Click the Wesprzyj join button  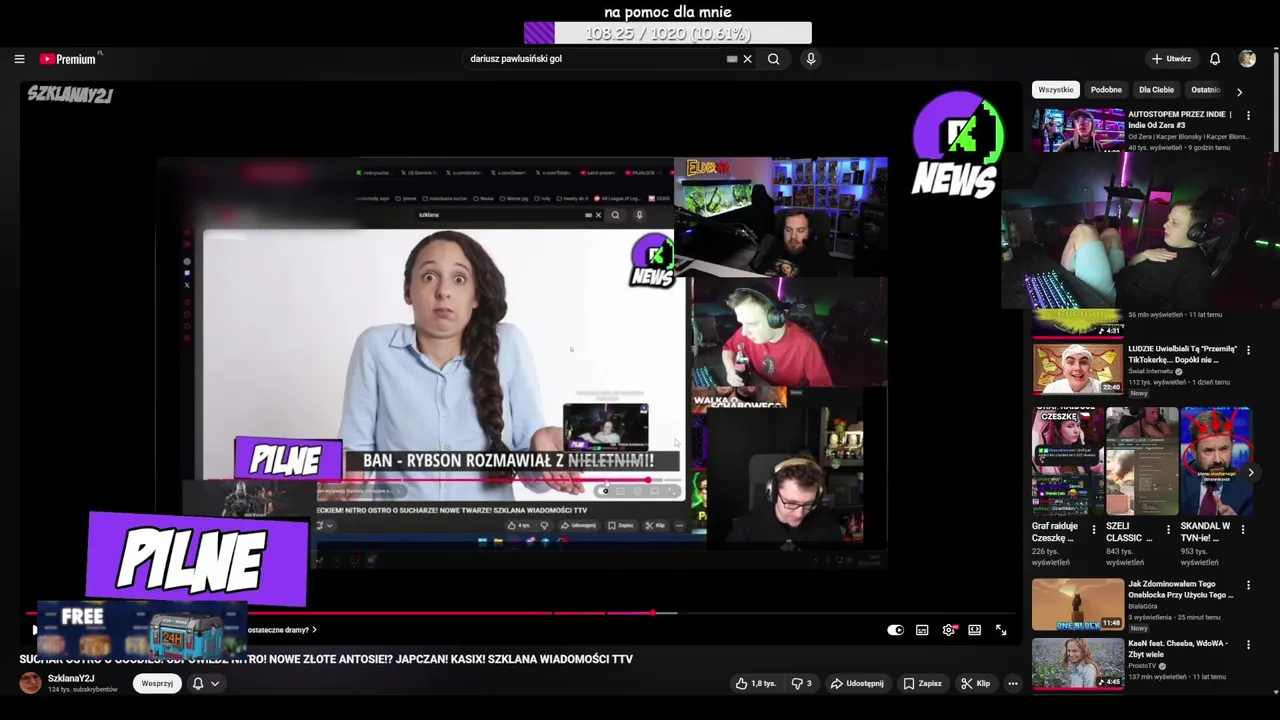click(157, 683)
